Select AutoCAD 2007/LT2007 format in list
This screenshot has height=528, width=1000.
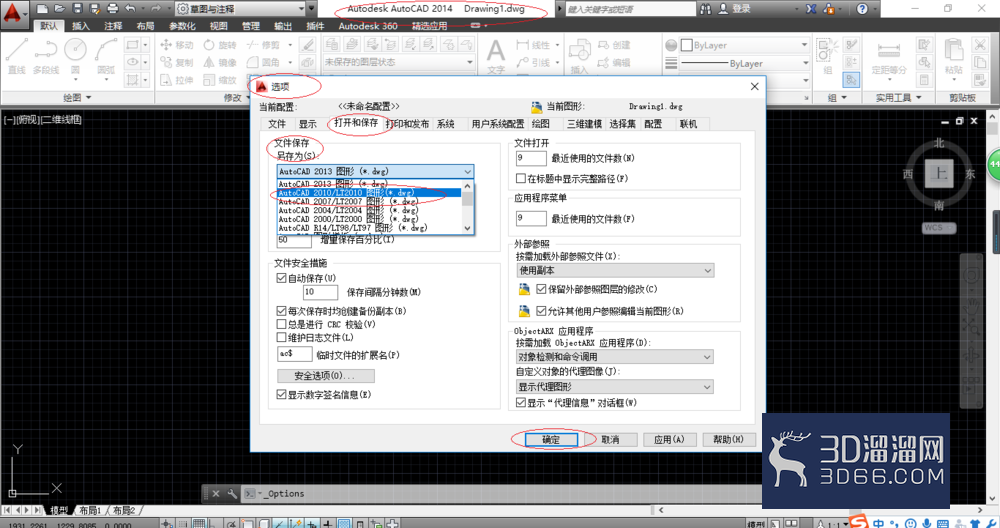(369, 202)
